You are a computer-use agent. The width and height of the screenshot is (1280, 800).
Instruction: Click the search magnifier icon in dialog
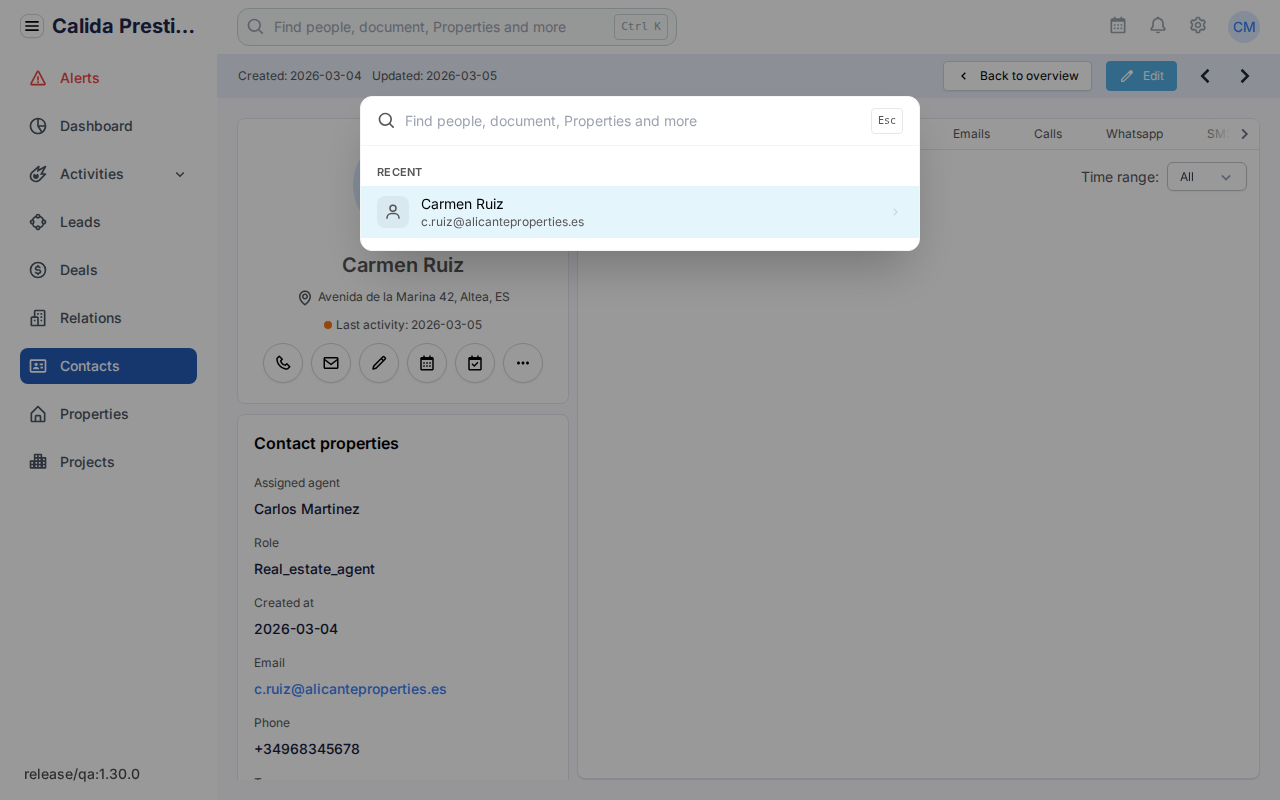click(x=386, y=121)
